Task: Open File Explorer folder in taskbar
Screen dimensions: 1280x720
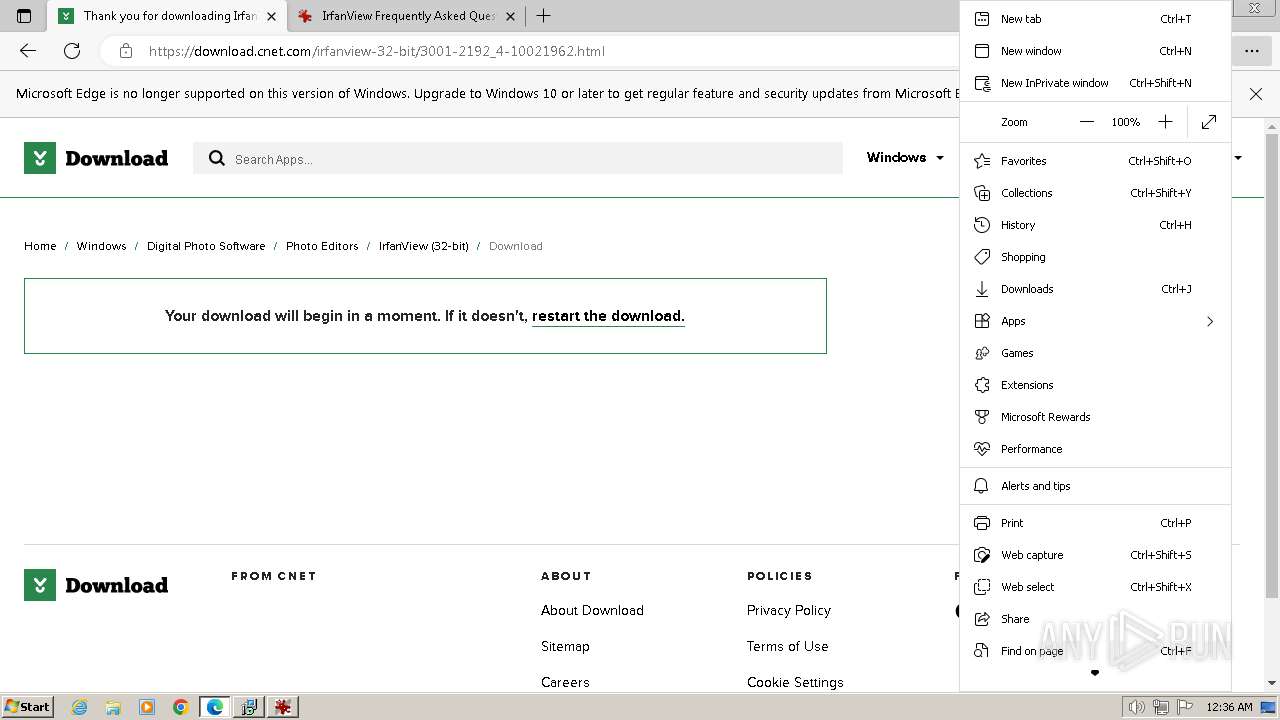Action: 113,707
